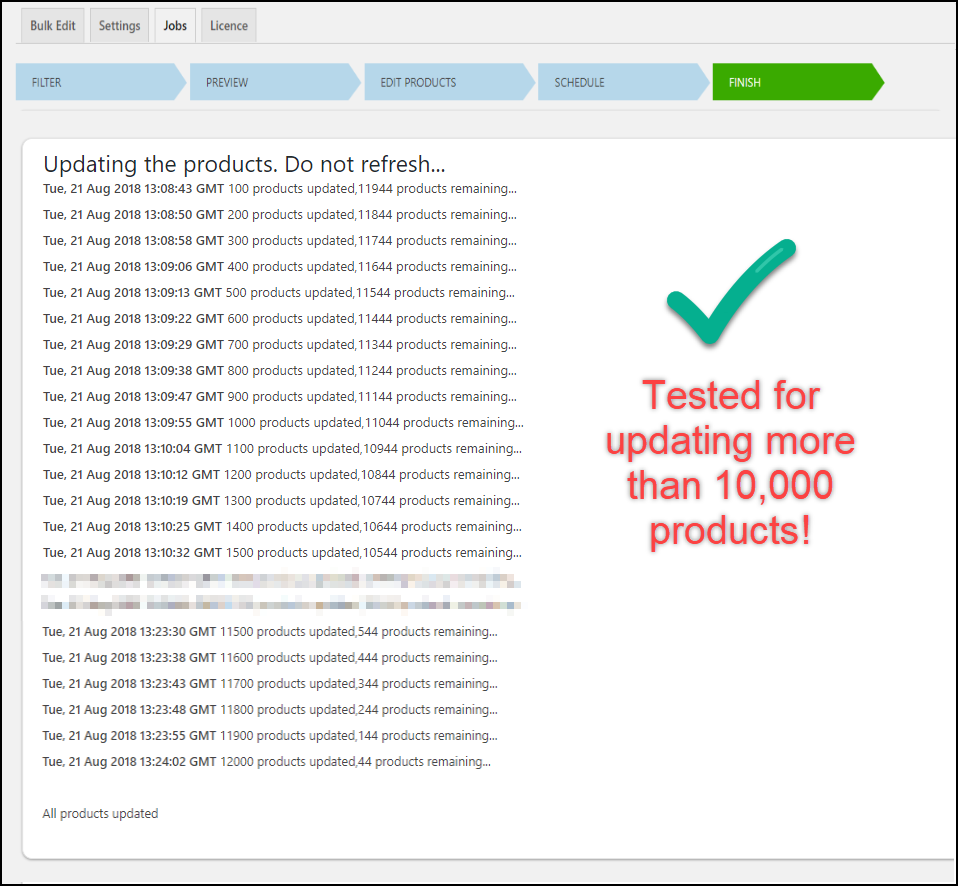958x886 pixels.
Task: Click log entry '400 products updated,11644 products remaining'
Action: coord(280,267)
